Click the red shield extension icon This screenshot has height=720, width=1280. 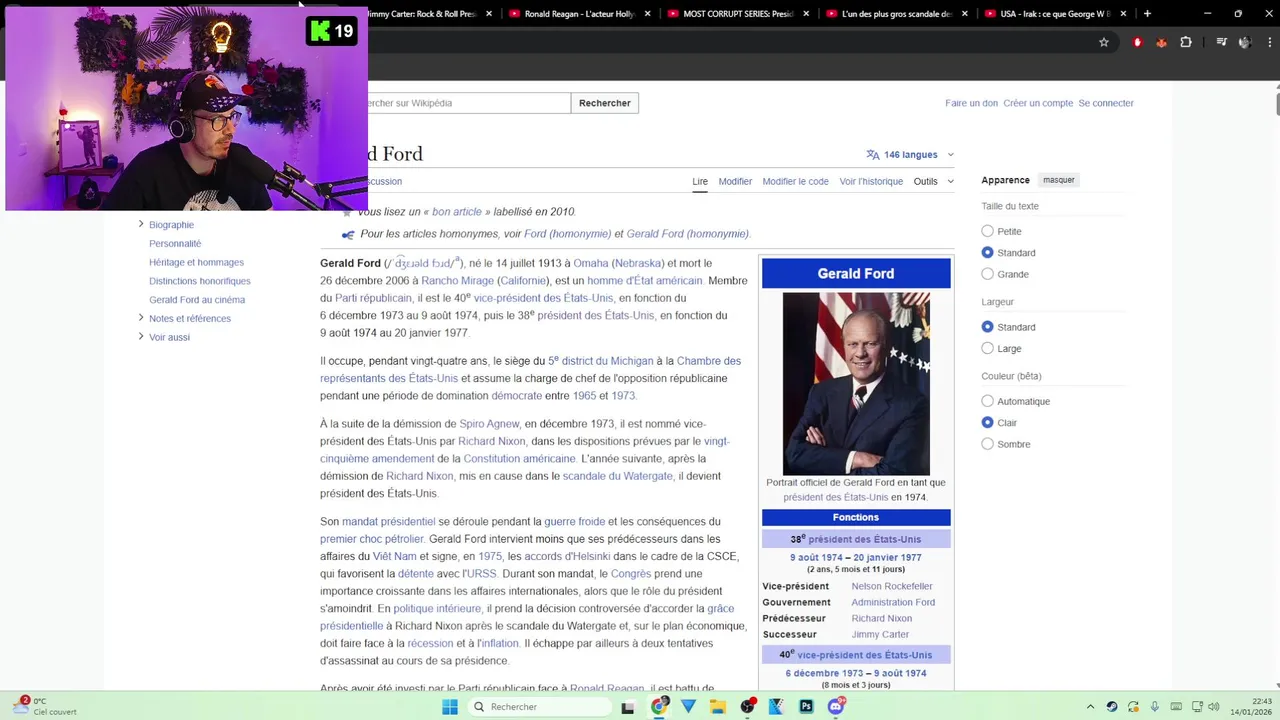pos(1137,42)
